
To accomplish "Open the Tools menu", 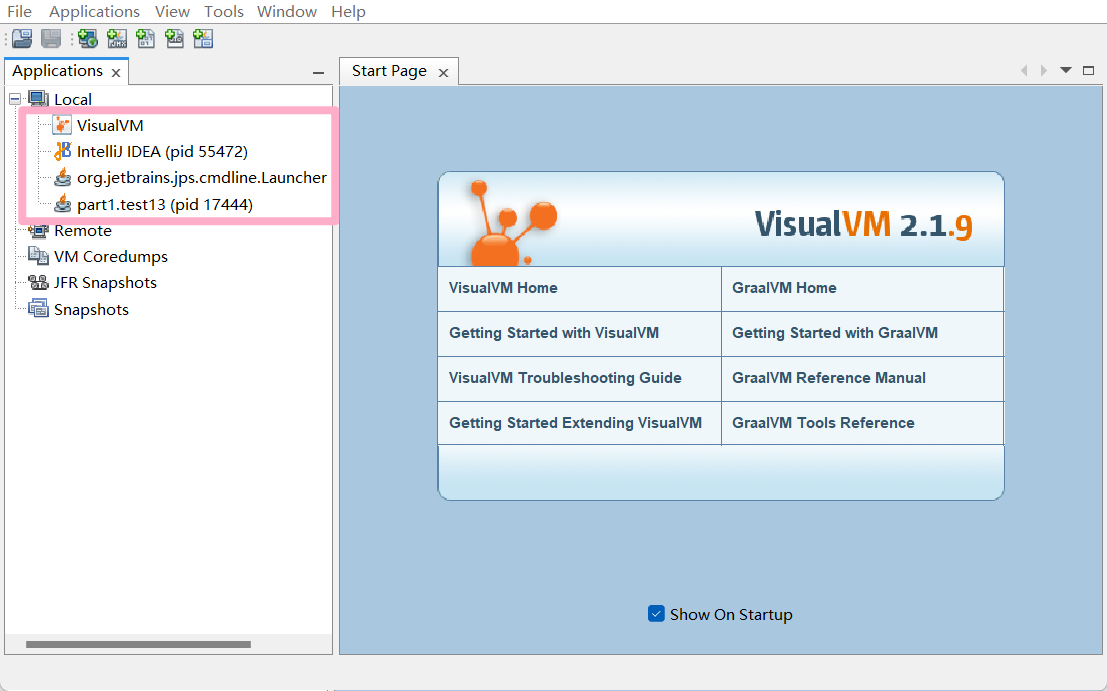I will 223,12.
